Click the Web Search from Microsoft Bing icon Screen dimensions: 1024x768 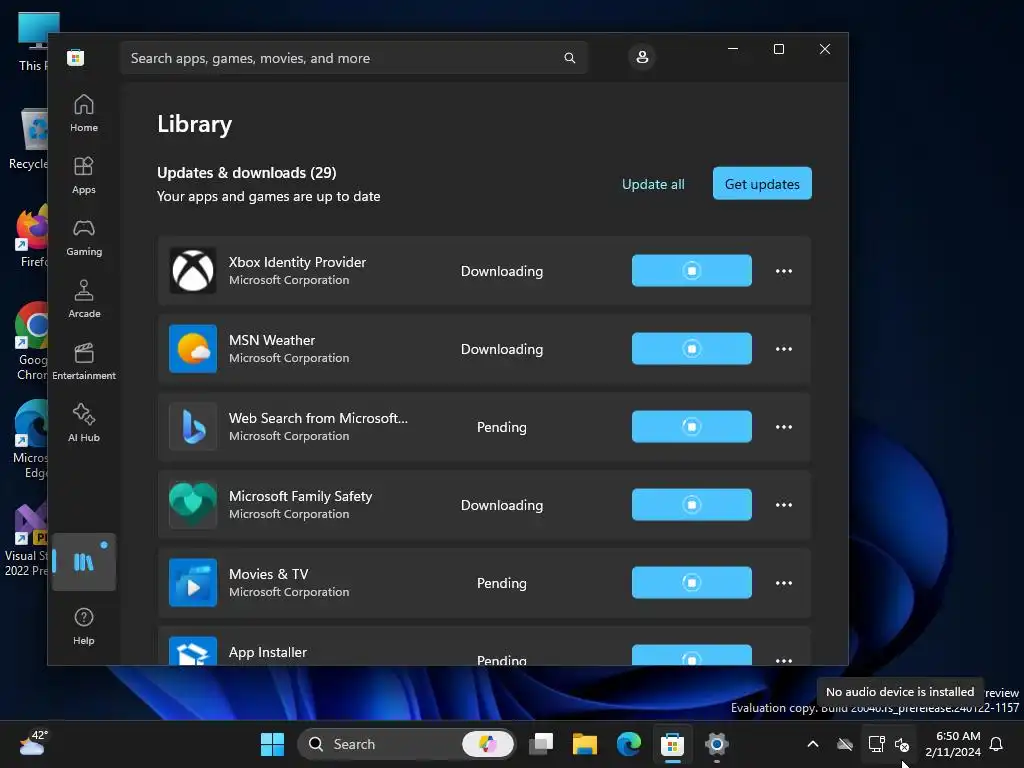[193, 426]
